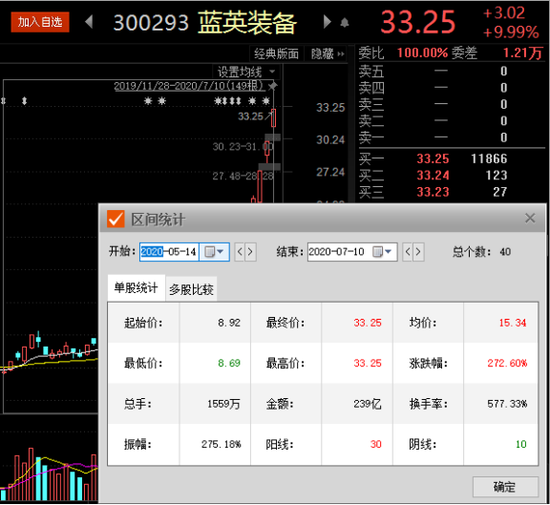Toggle the orange 区间统计 checkbox icon
Screen dimensions: 550x505
pos(116,219)
